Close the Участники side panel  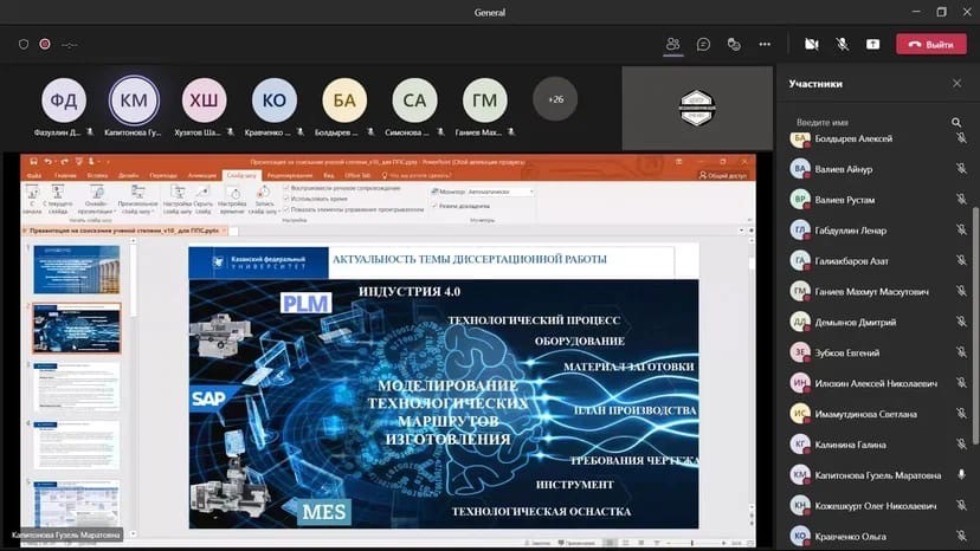pyautogui.click(x=957, y=84)
